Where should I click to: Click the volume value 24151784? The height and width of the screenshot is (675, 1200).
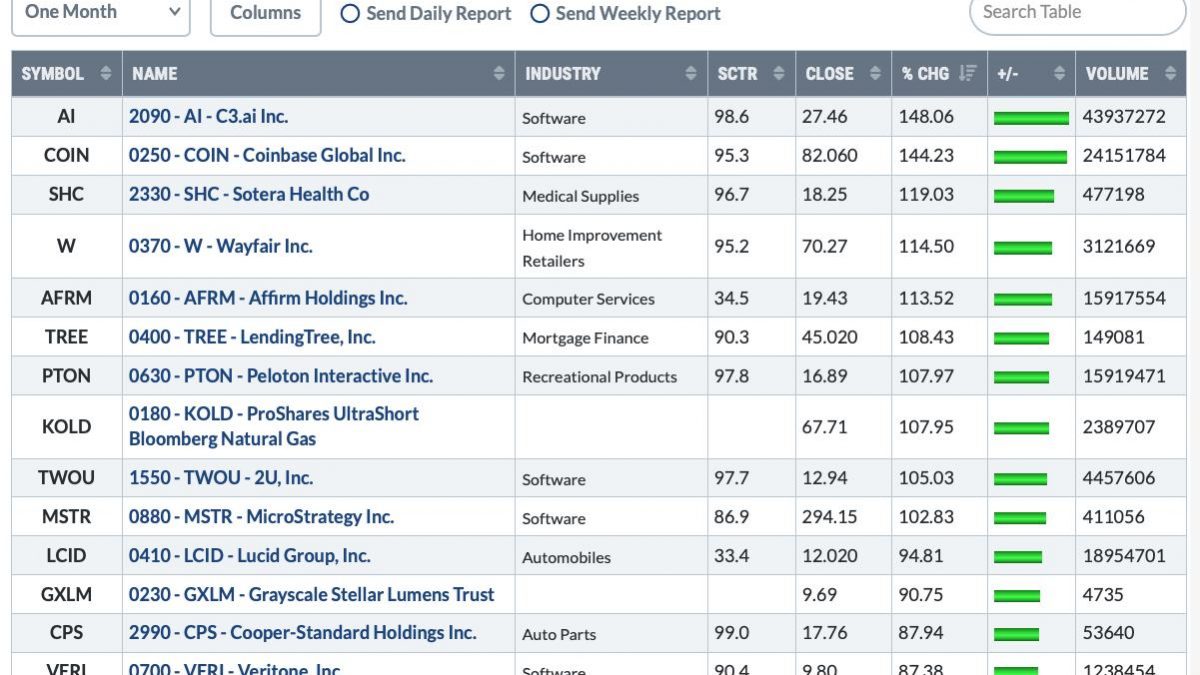click(1124, 155)
